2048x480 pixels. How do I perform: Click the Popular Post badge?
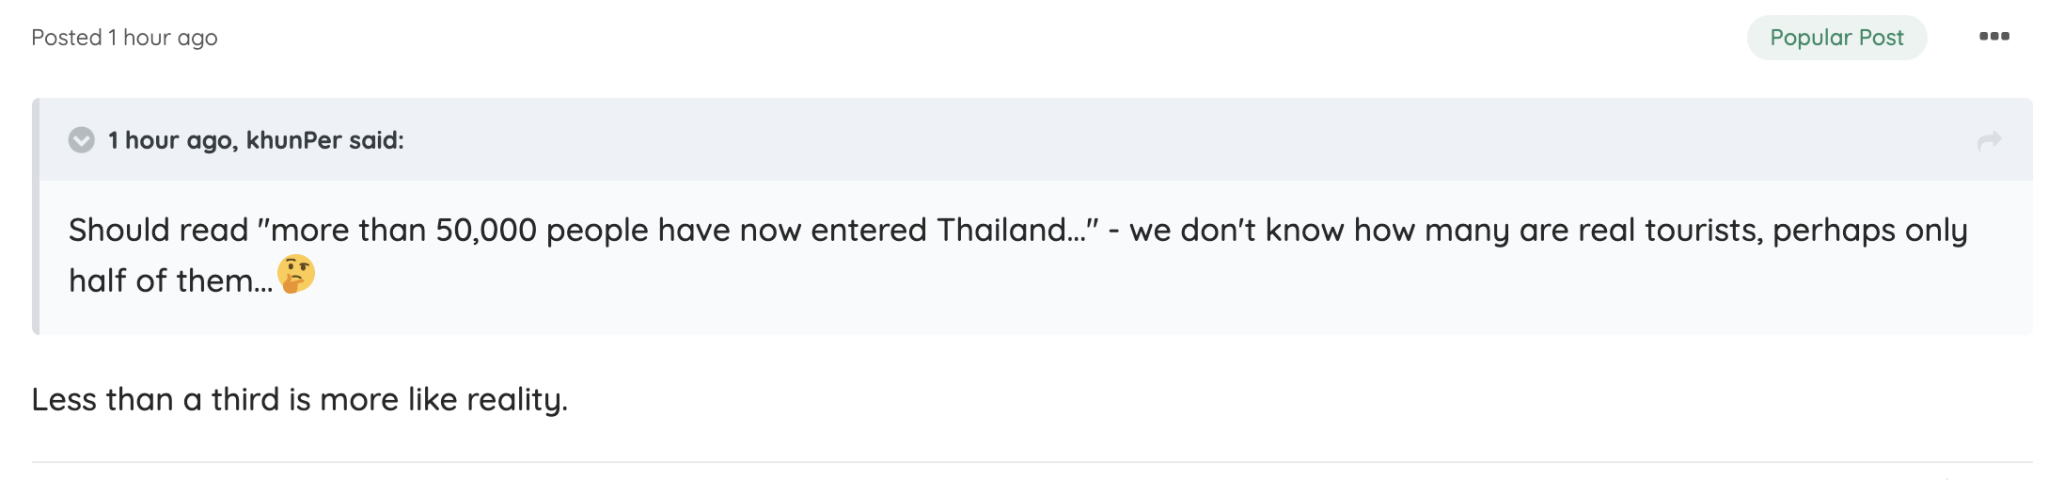pyautogui.click(x=1836, y=38)
